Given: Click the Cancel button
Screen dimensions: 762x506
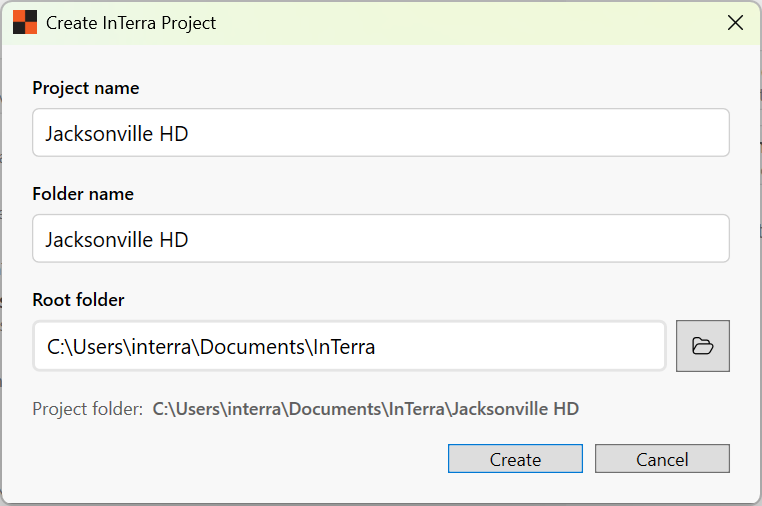Looking at the screenshot, I should 662,458.
